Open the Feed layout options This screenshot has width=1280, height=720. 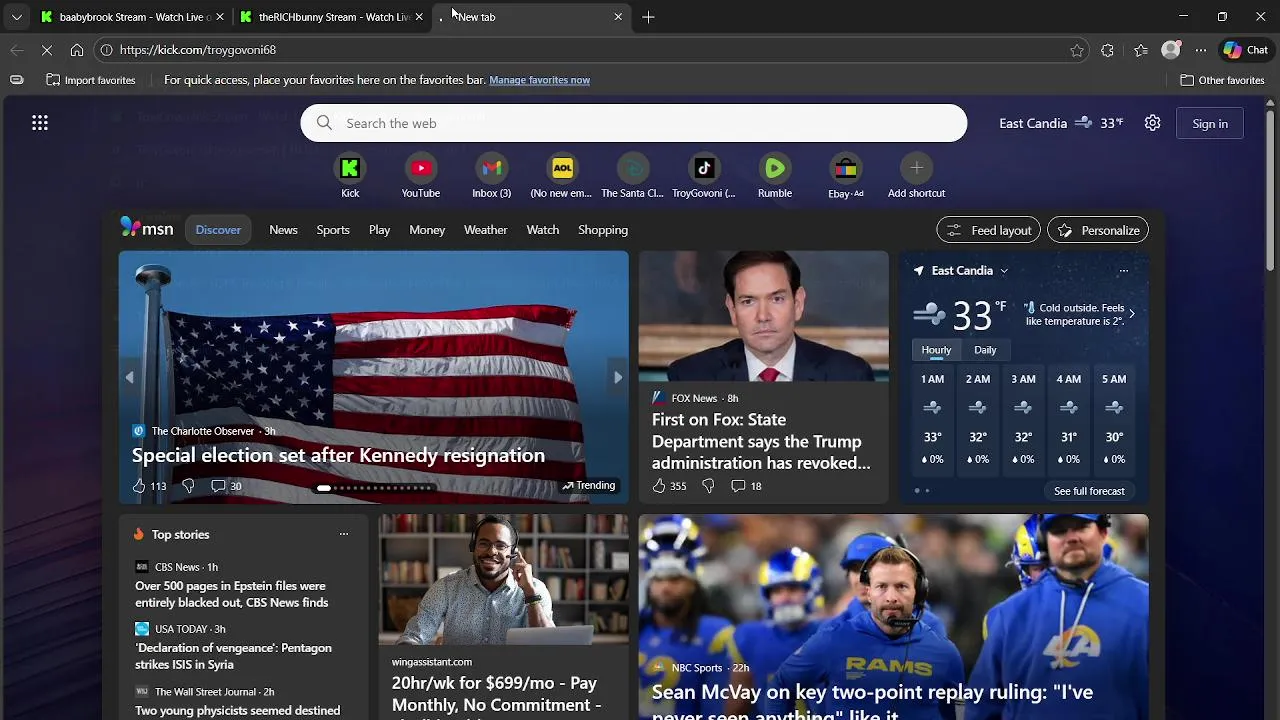989,230
